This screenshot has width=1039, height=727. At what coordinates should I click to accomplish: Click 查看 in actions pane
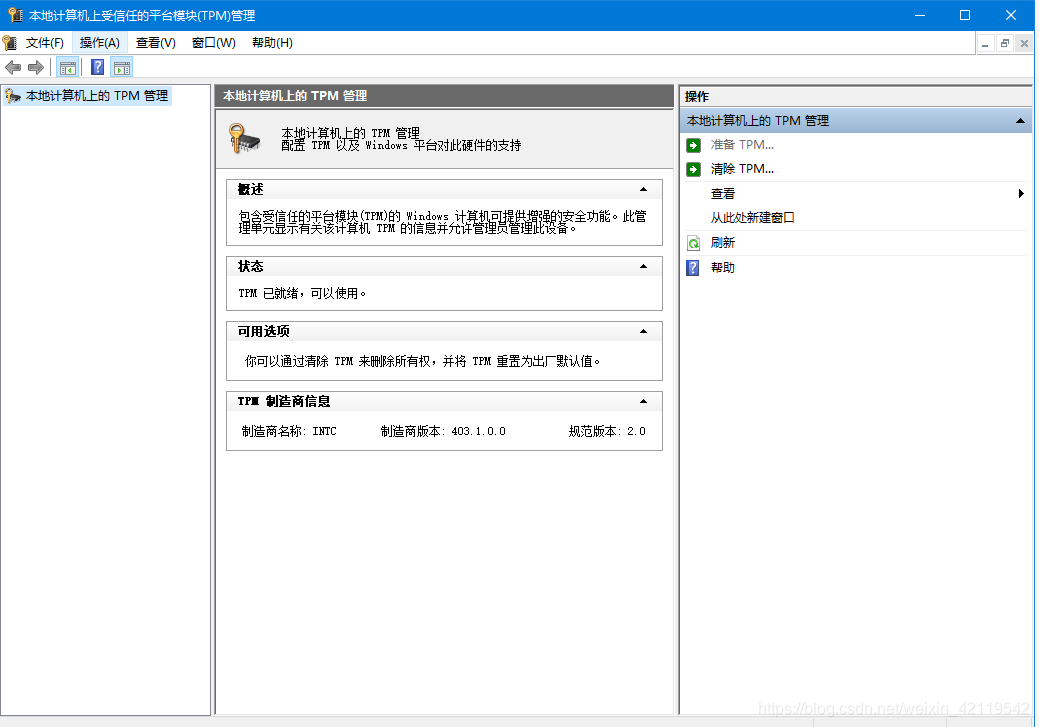[722, 194]
